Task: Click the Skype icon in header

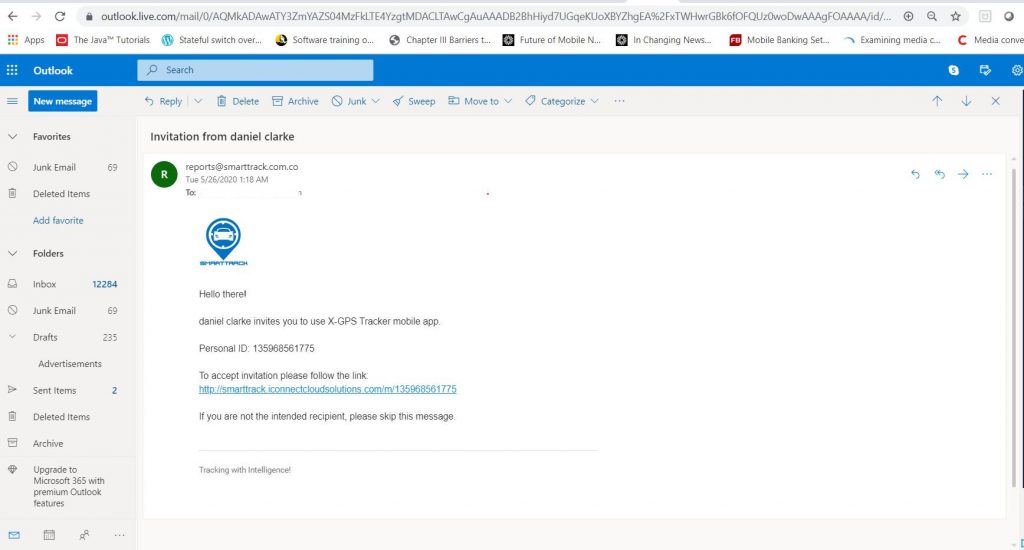Action: (954, 70)
